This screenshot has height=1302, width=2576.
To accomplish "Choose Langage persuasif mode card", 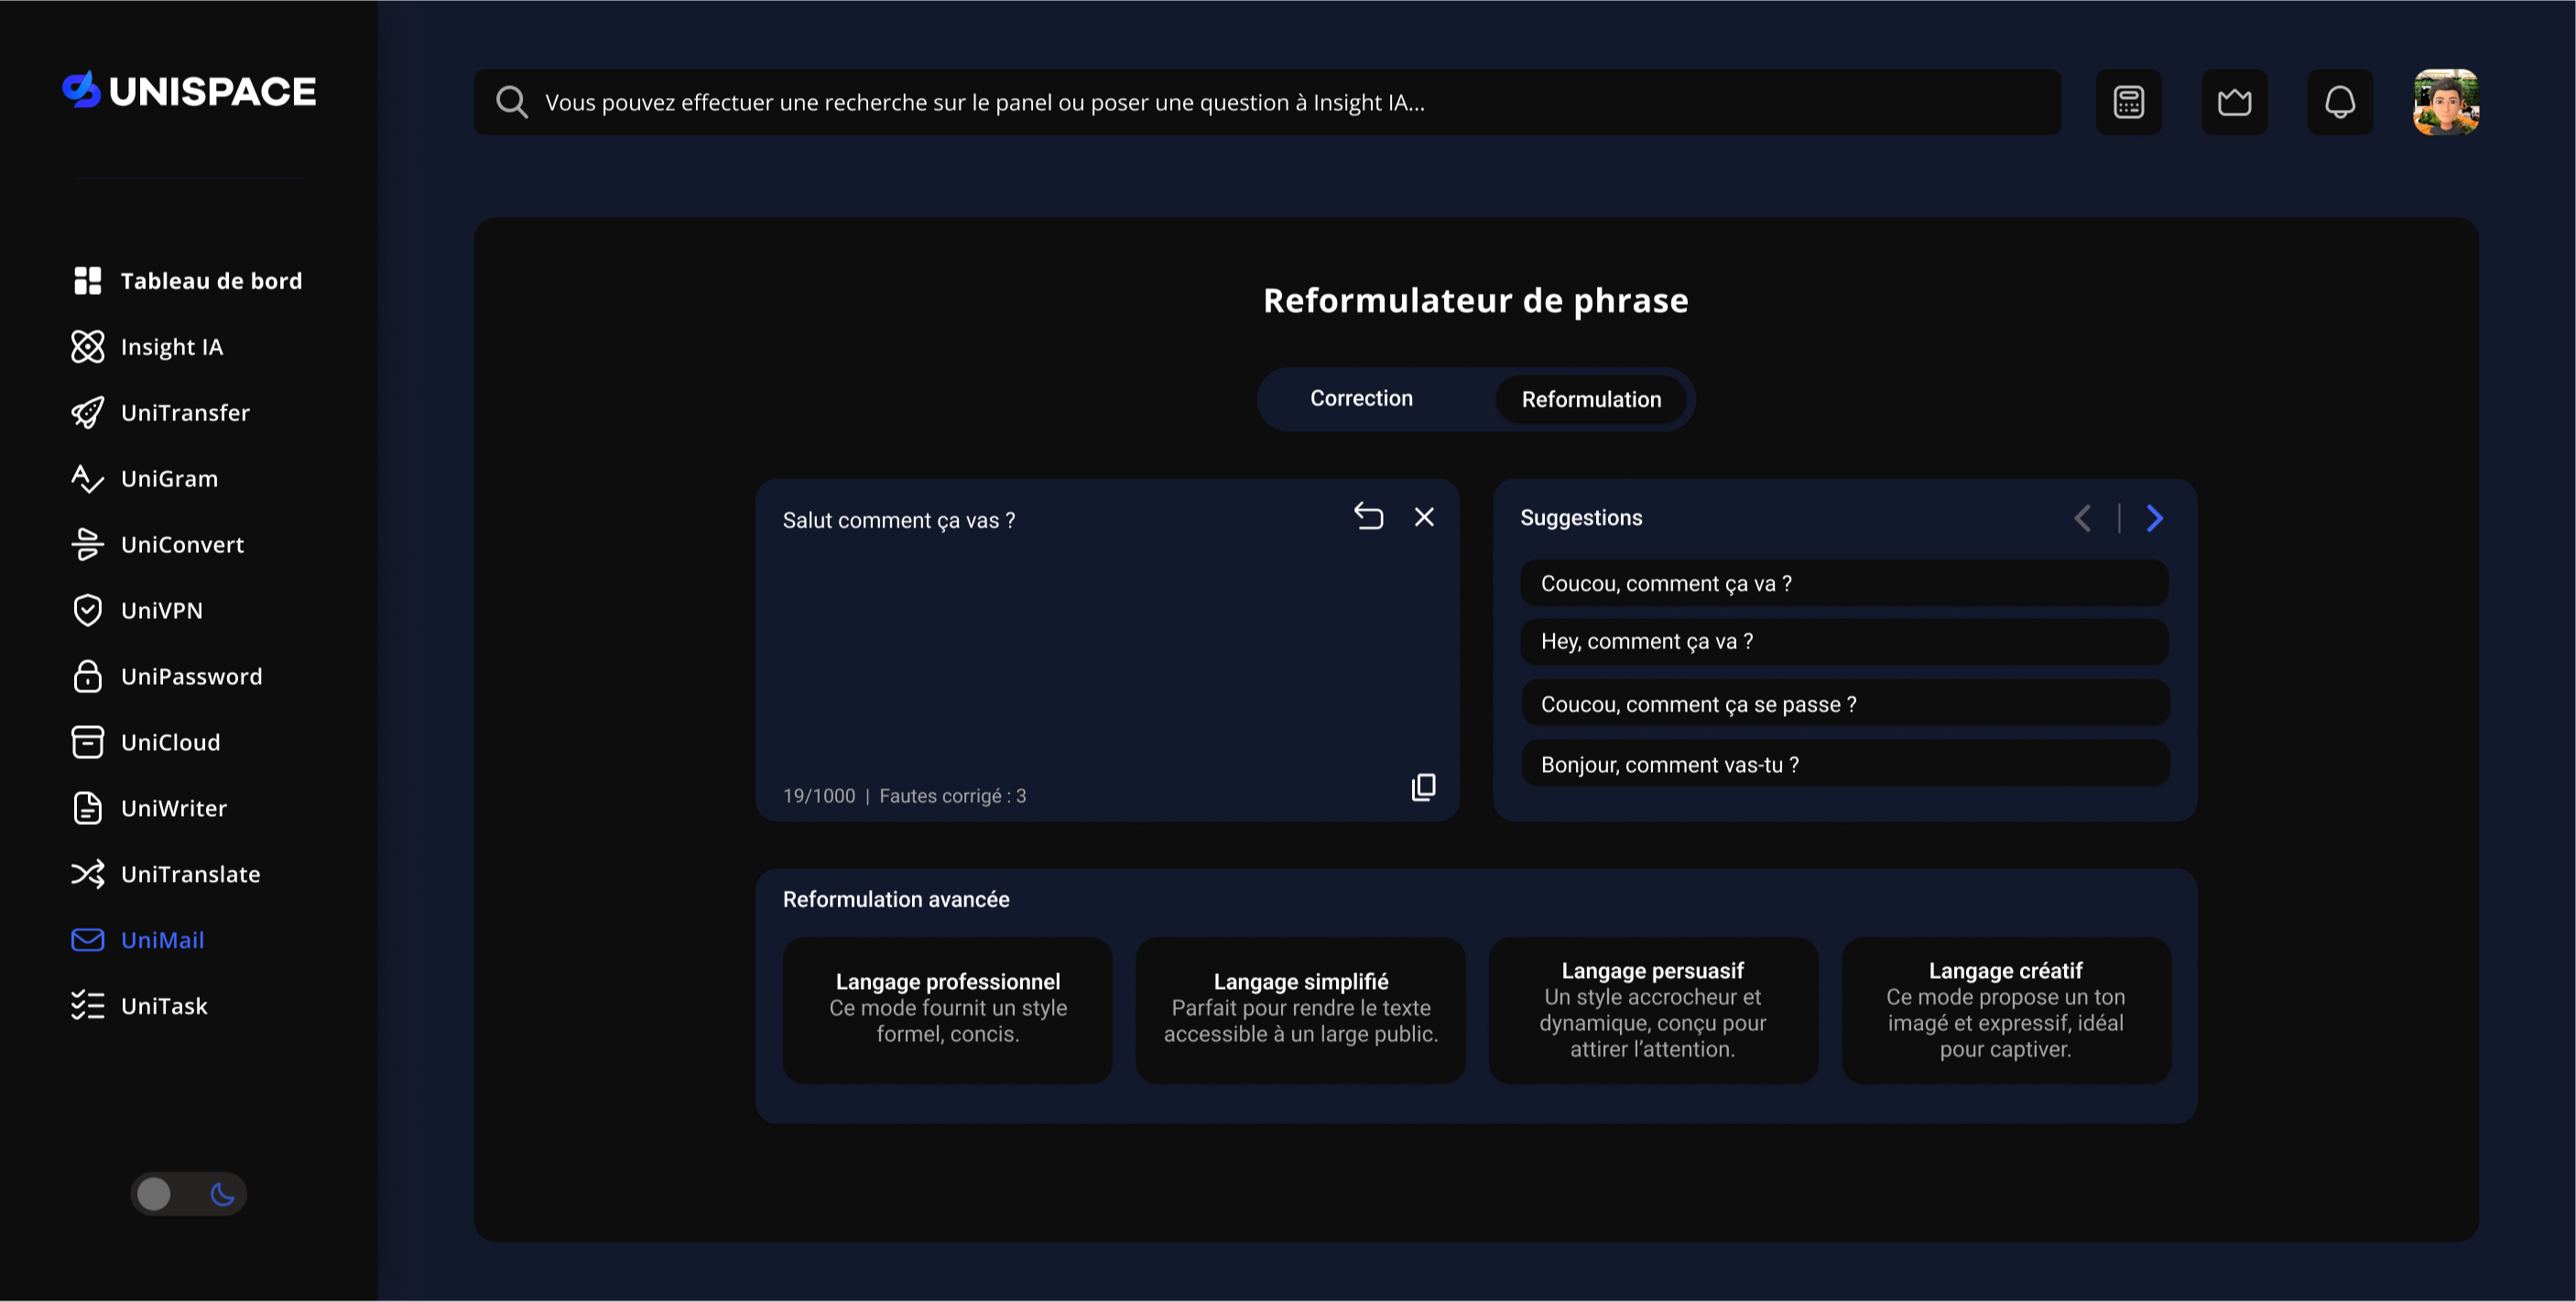I will tap(1653, 1010).
